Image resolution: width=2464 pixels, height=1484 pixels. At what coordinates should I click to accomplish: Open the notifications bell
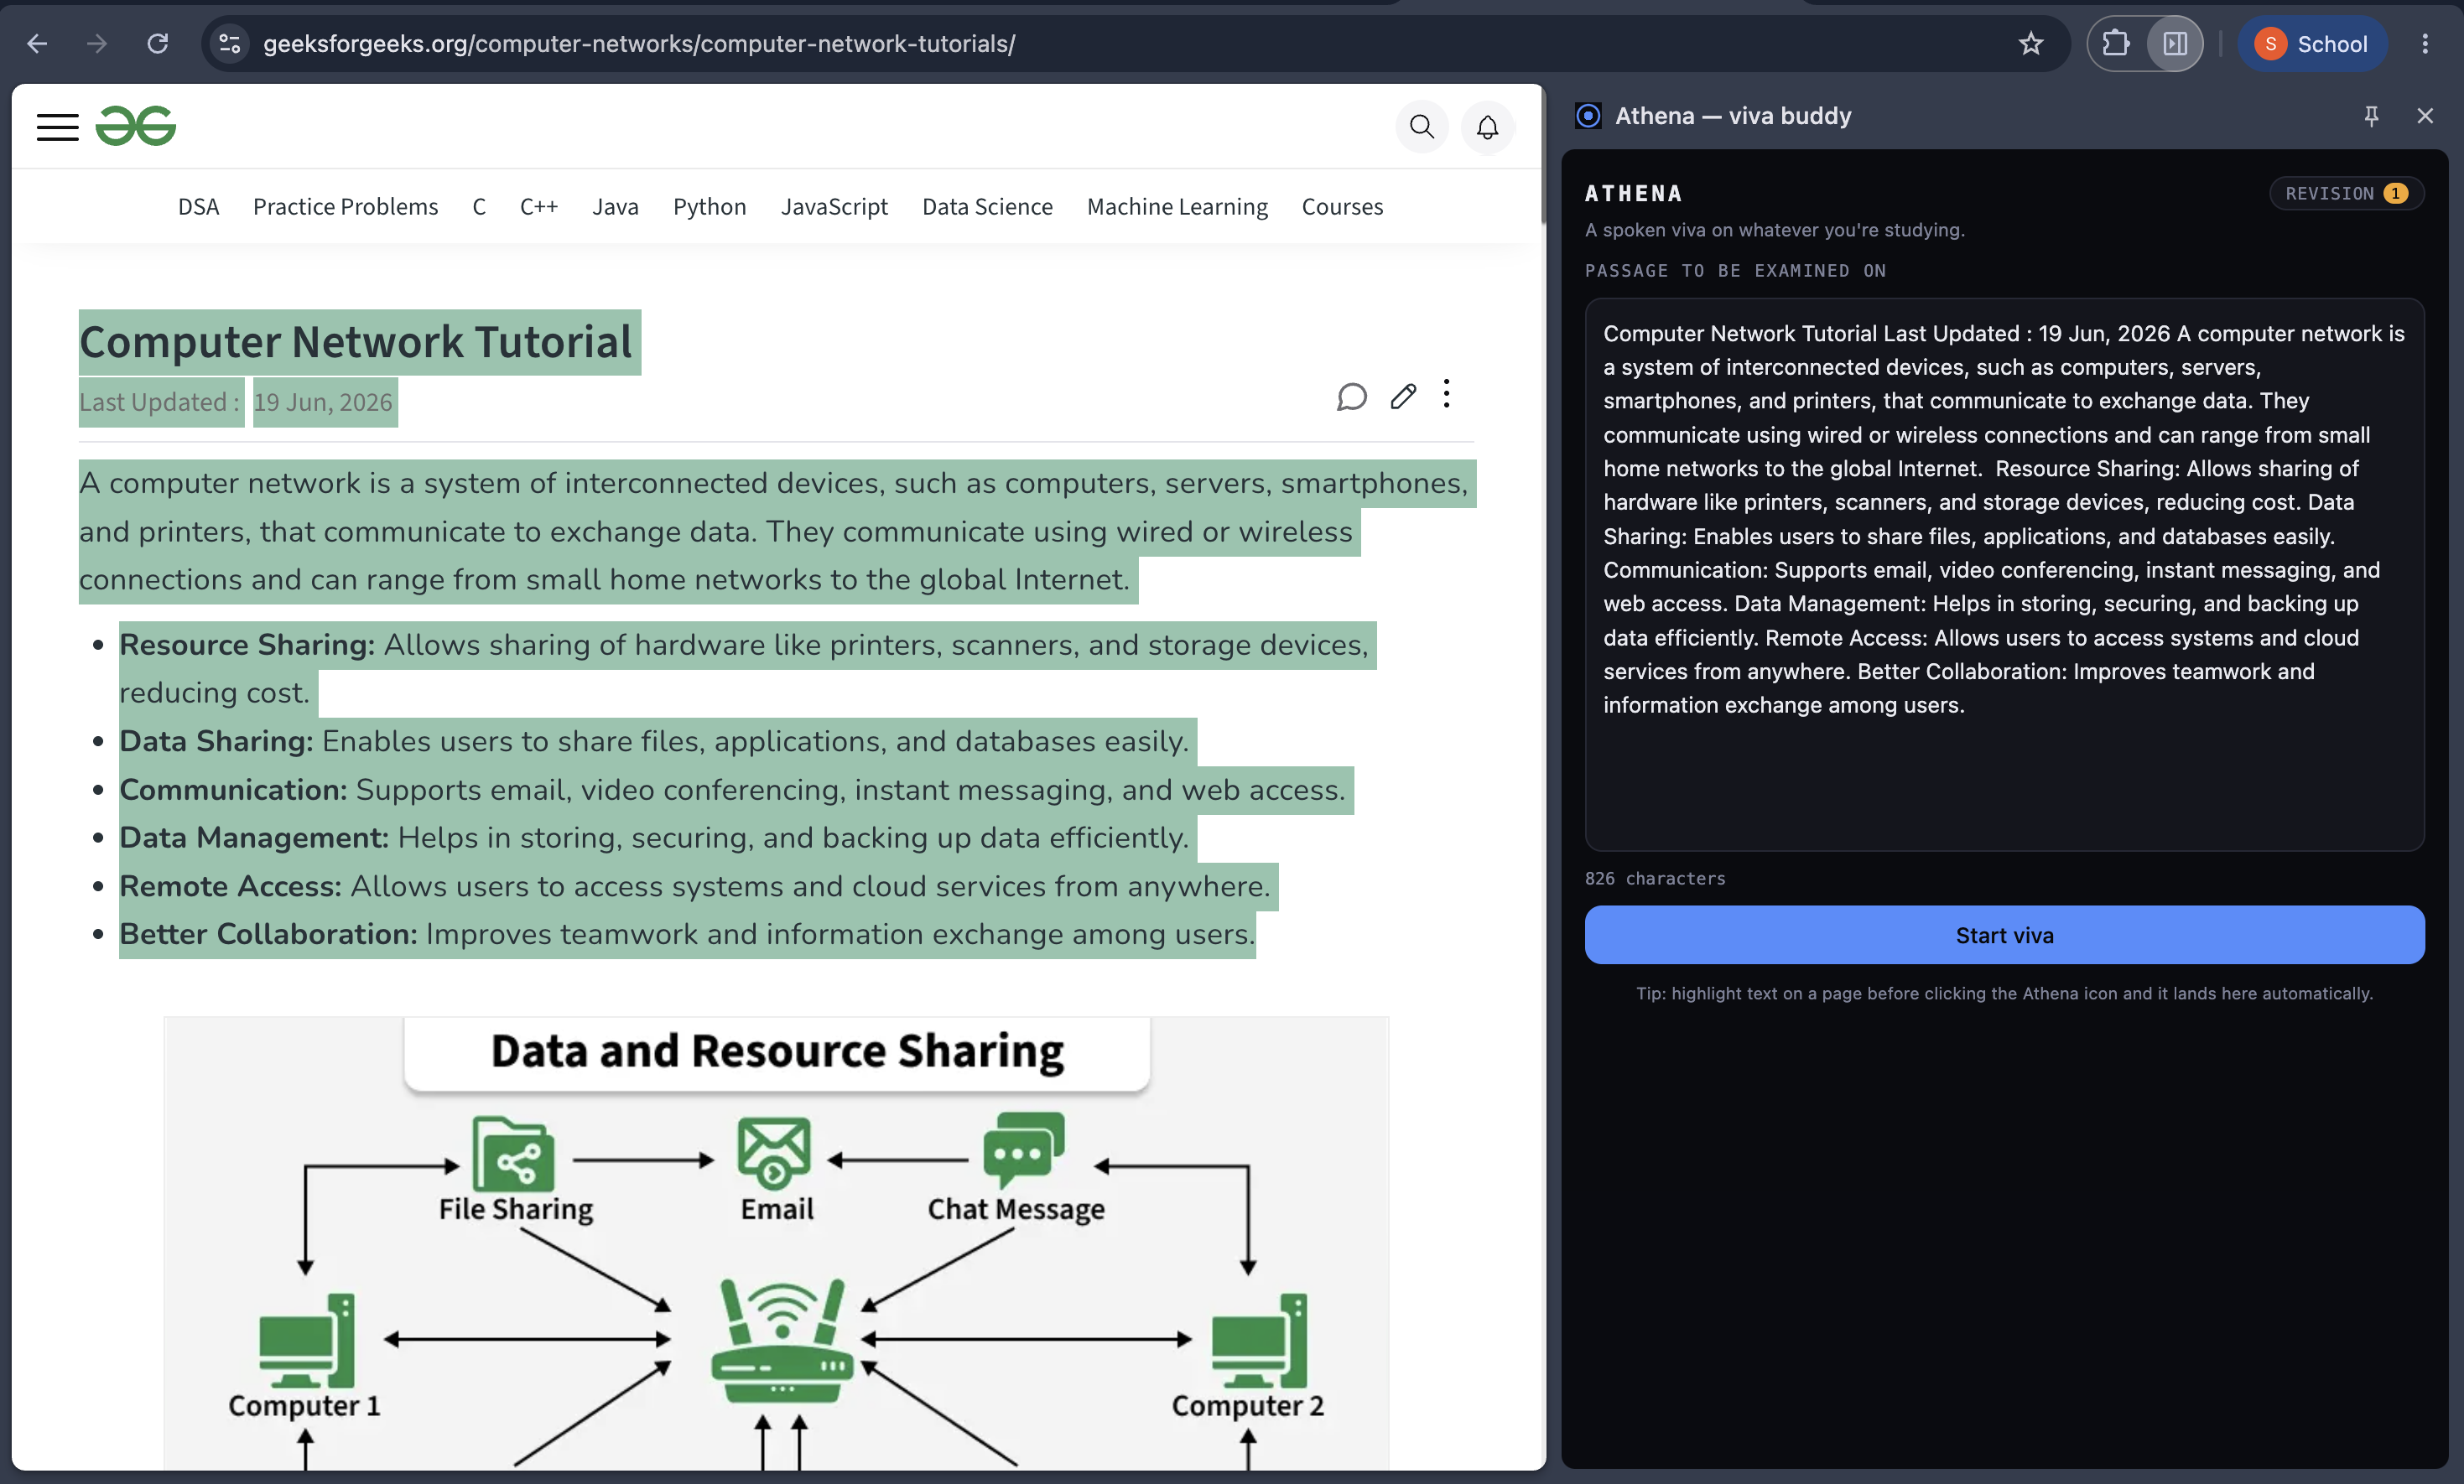(1488, 127)
